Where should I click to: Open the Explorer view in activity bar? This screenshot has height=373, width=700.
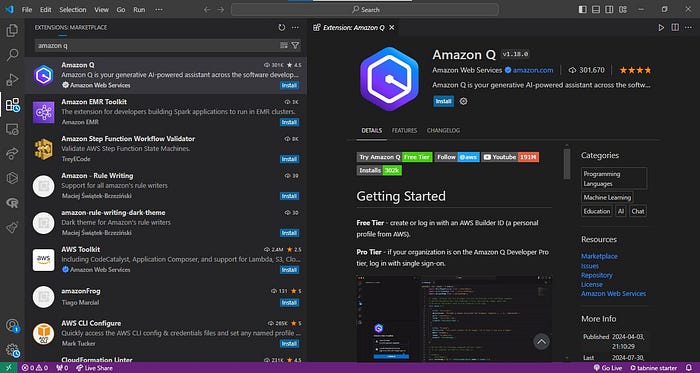[12, 30]
